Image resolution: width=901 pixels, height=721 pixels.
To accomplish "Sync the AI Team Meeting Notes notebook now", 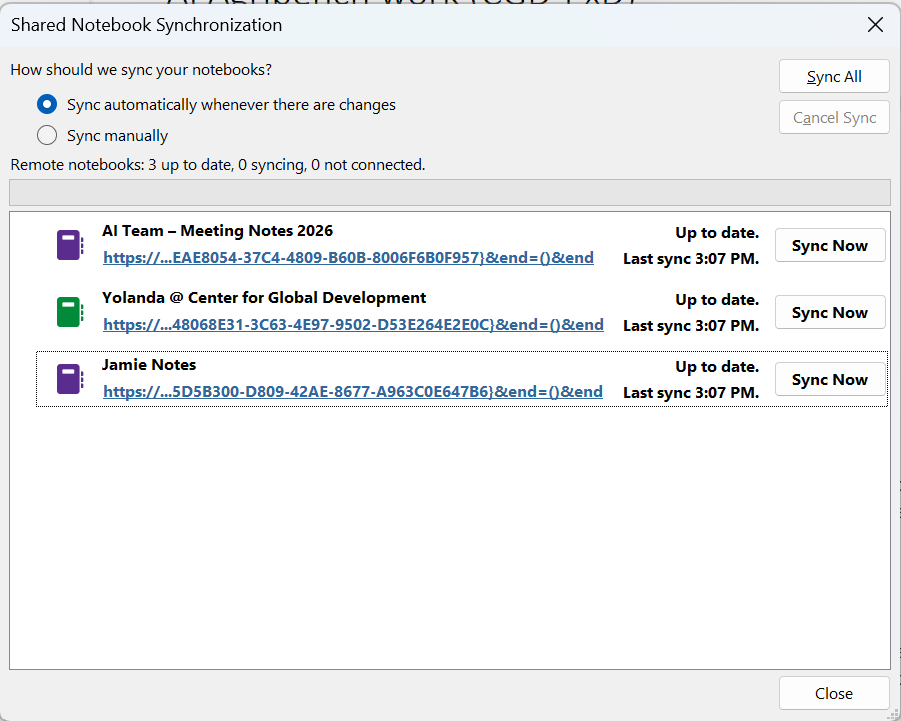I will pyautogui.click(x=830, y=245).
